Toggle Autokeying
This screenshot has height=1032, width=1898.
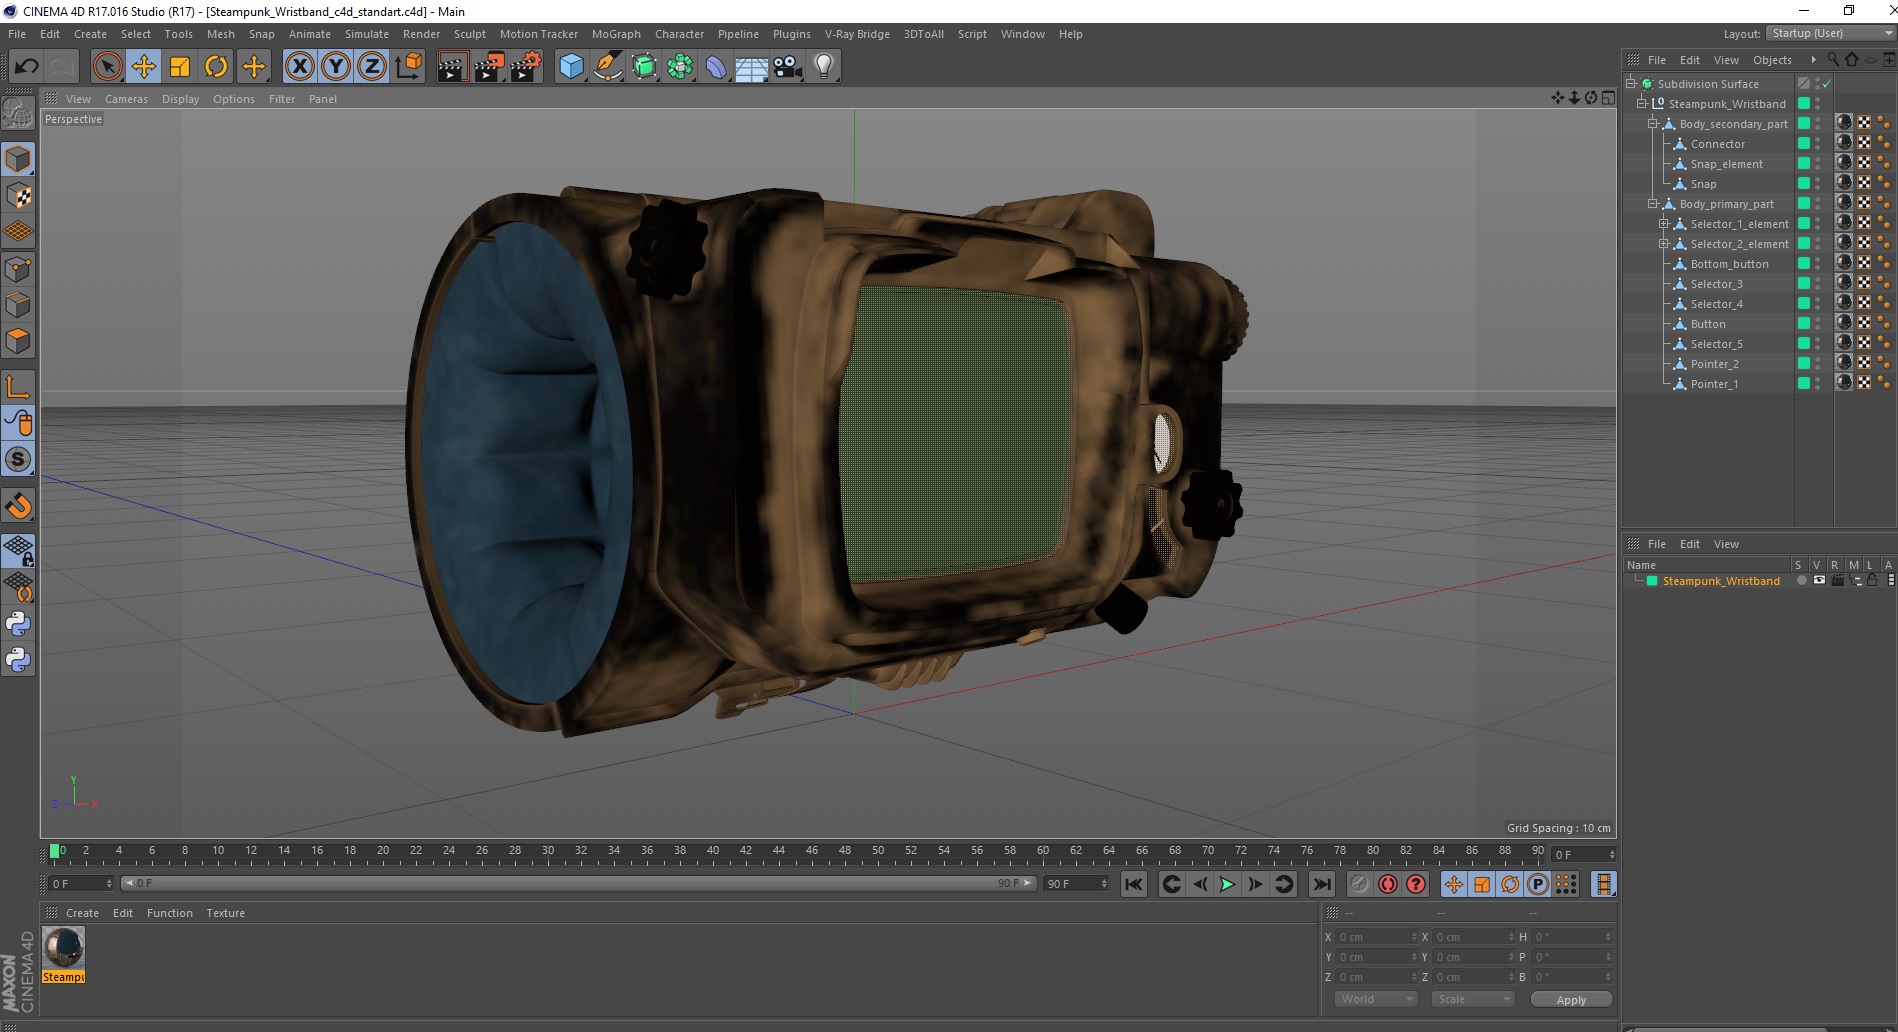point(1388,884)
